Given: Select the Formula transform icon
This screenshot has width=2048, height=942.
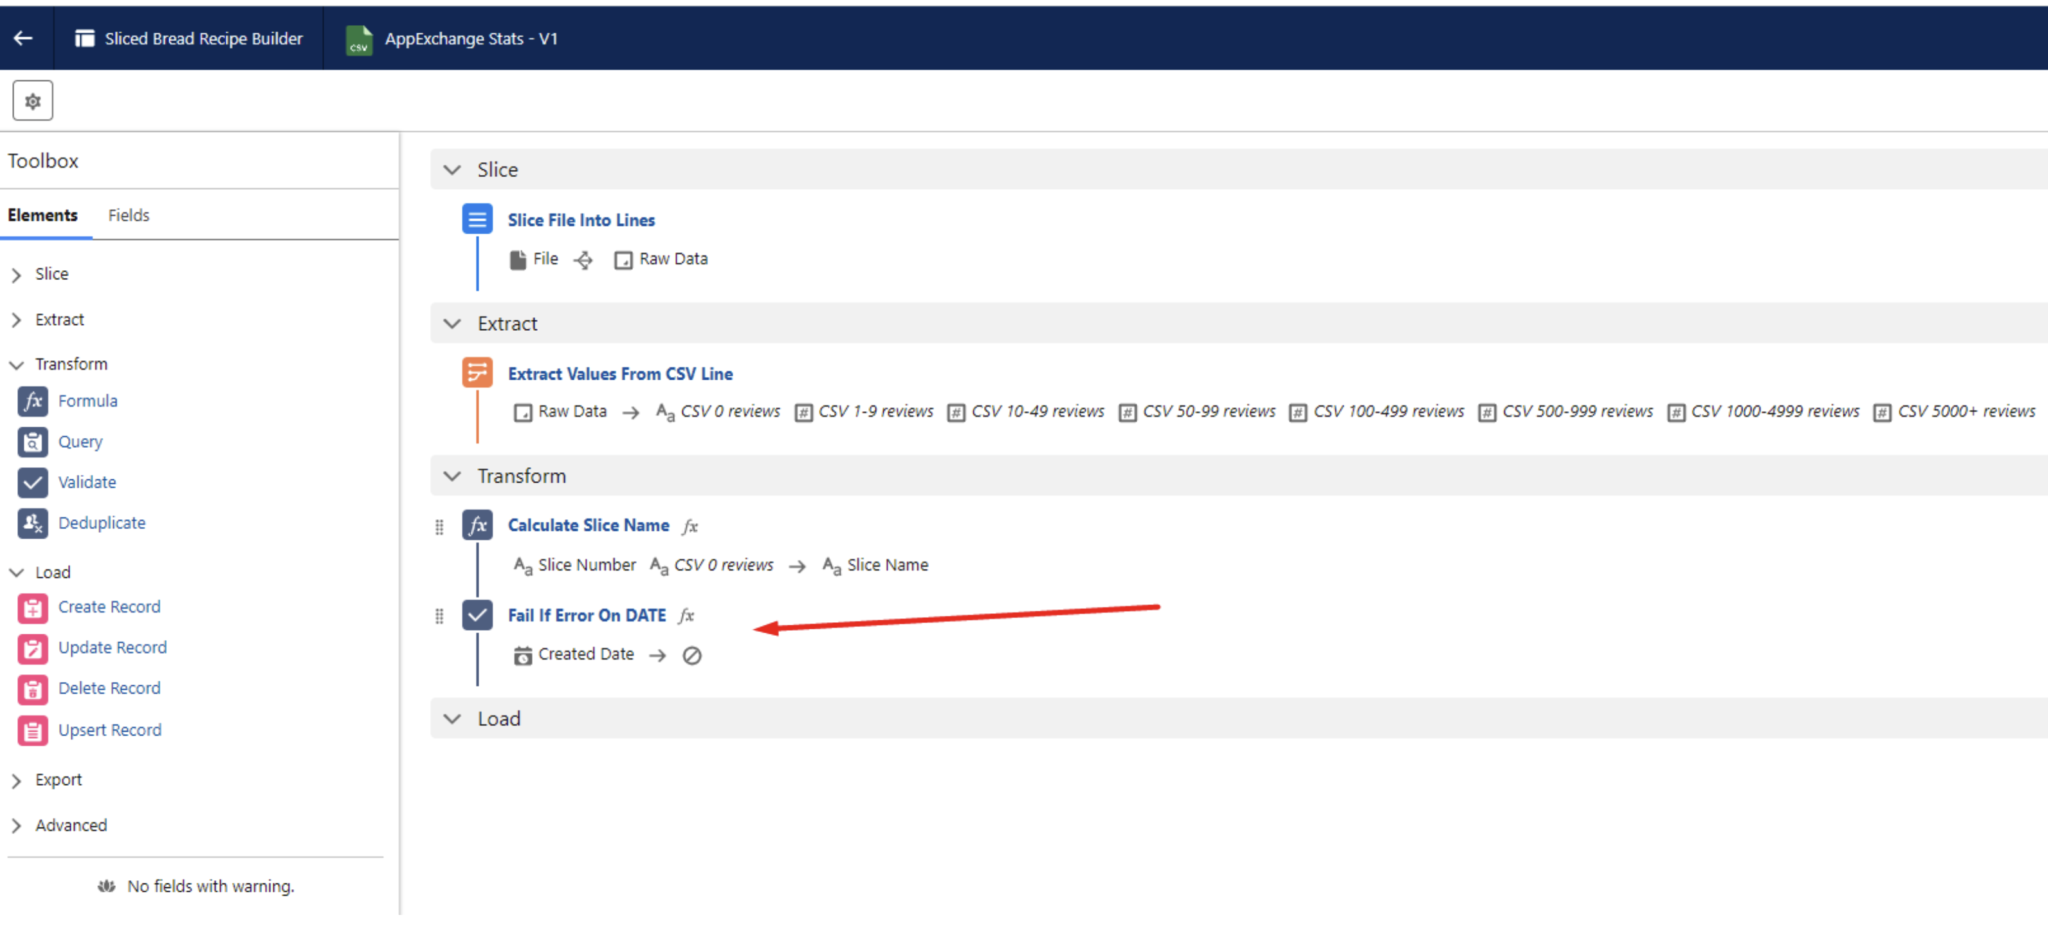Looking at the screenshot, I should coord(32,401).
